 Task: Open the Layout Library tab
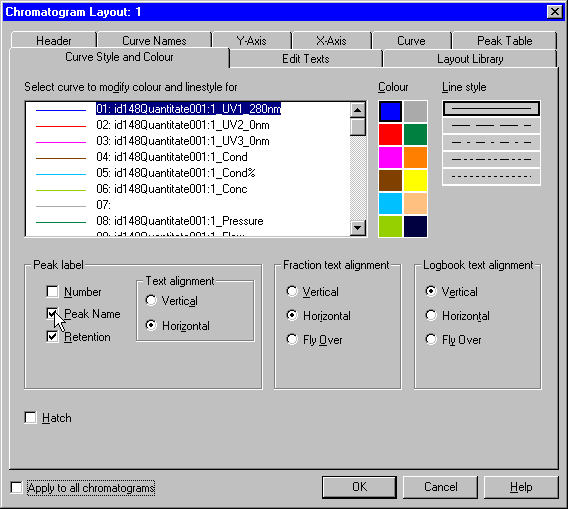click(470, 59)
